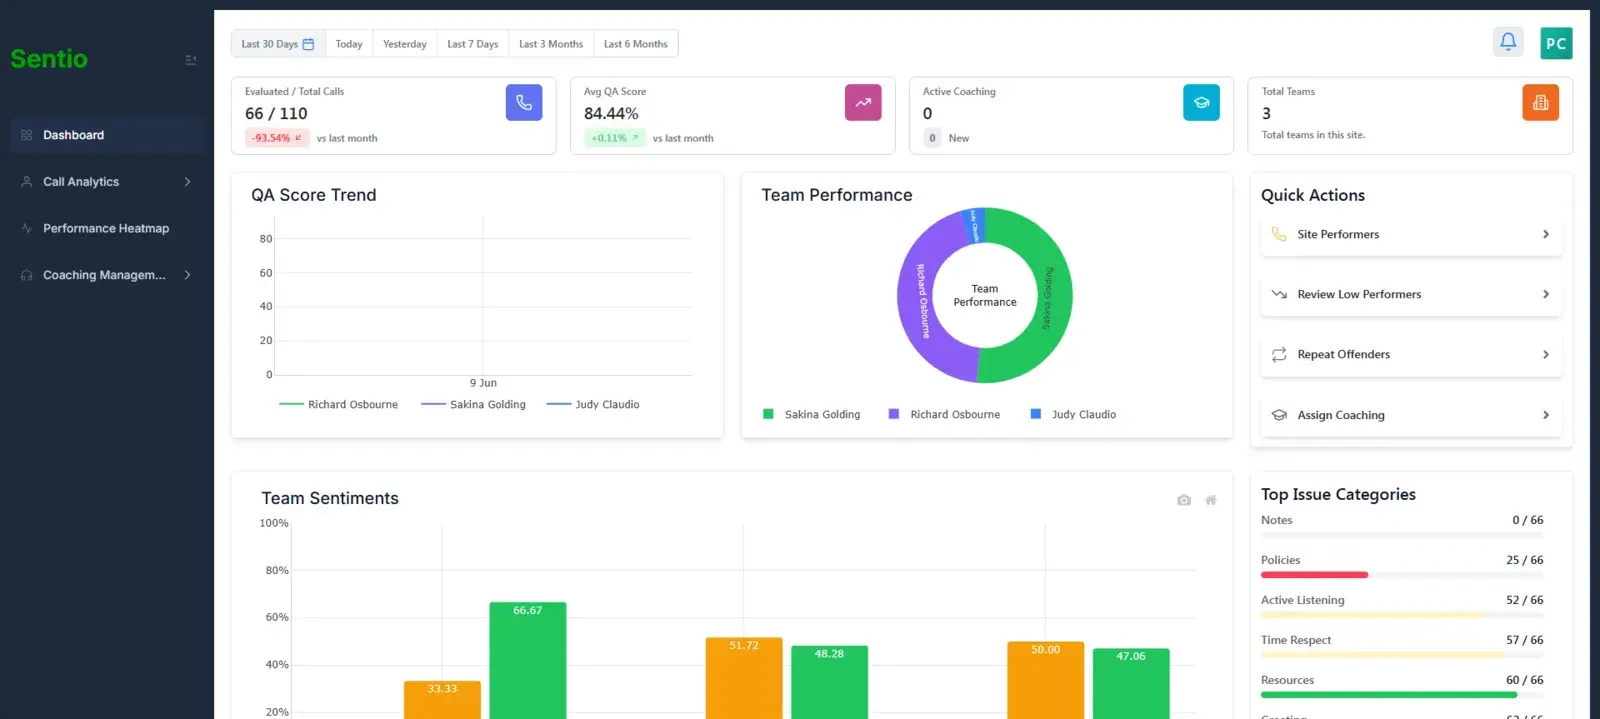
Task: Click the trend icon on Avg QA Score card
Action: coord(863,102)
